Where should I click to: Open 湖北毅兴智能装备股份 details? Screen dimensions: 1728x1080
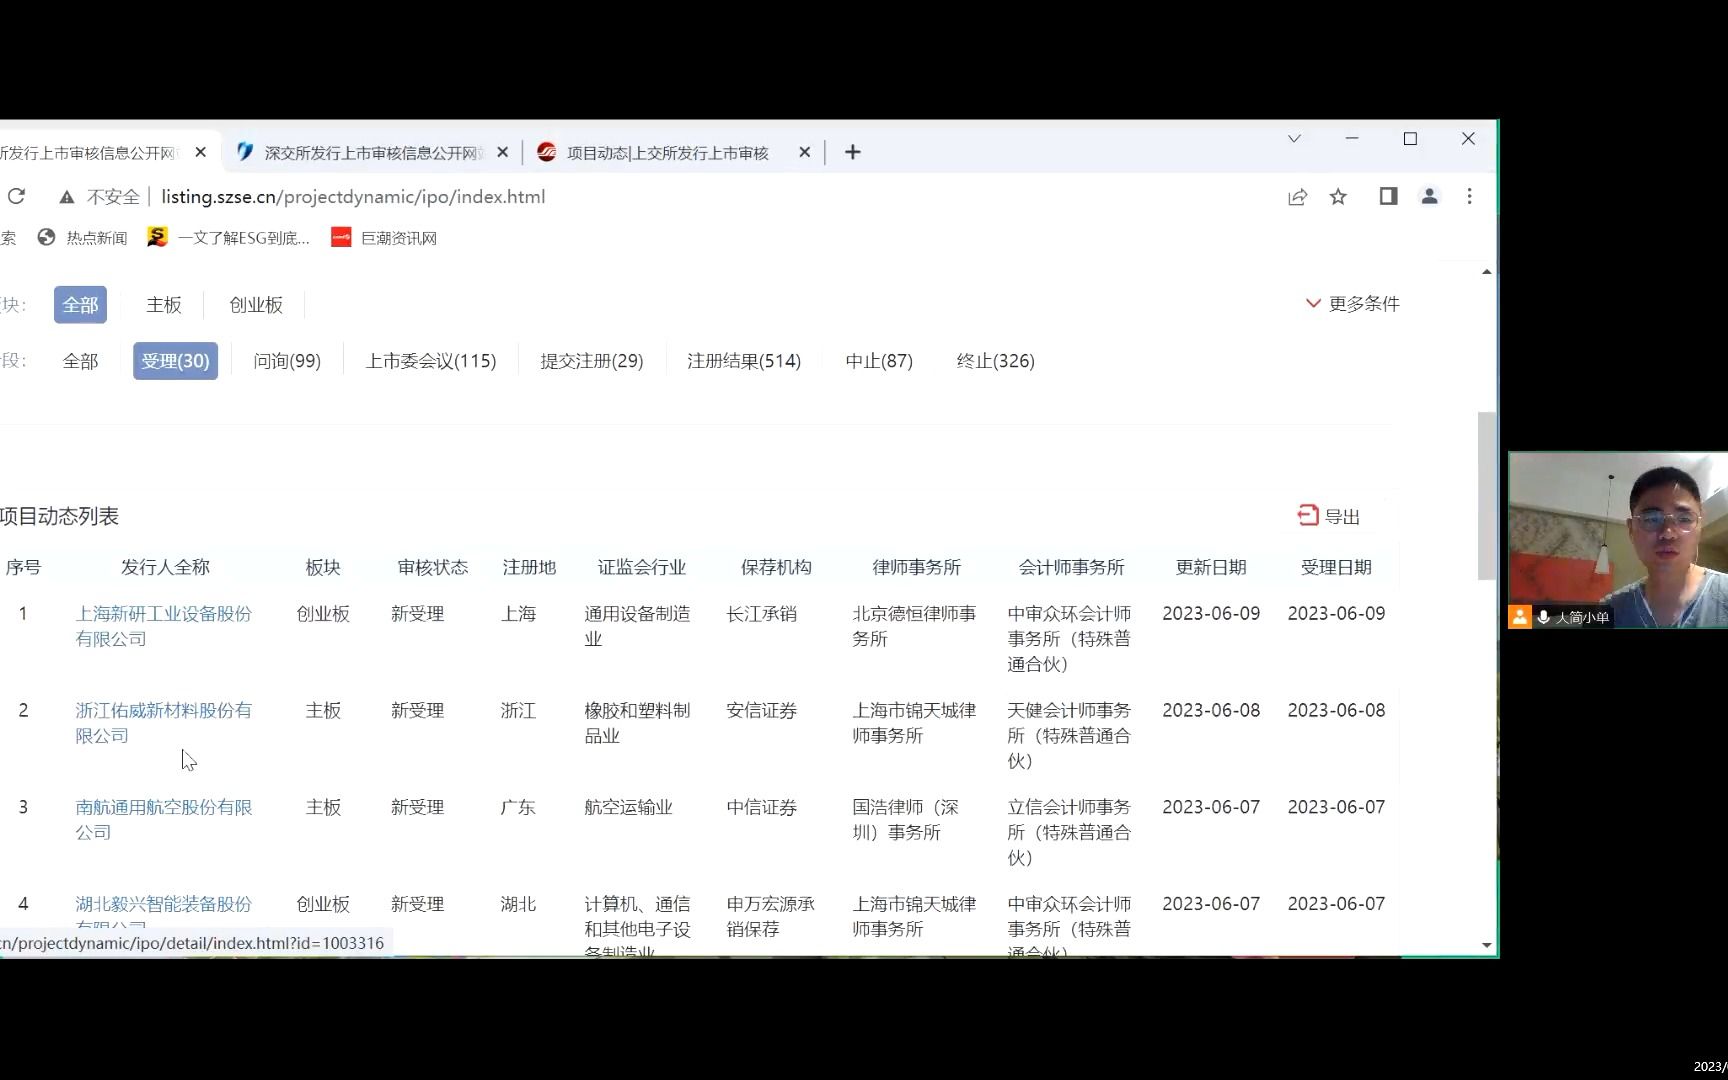click(164, 904)
